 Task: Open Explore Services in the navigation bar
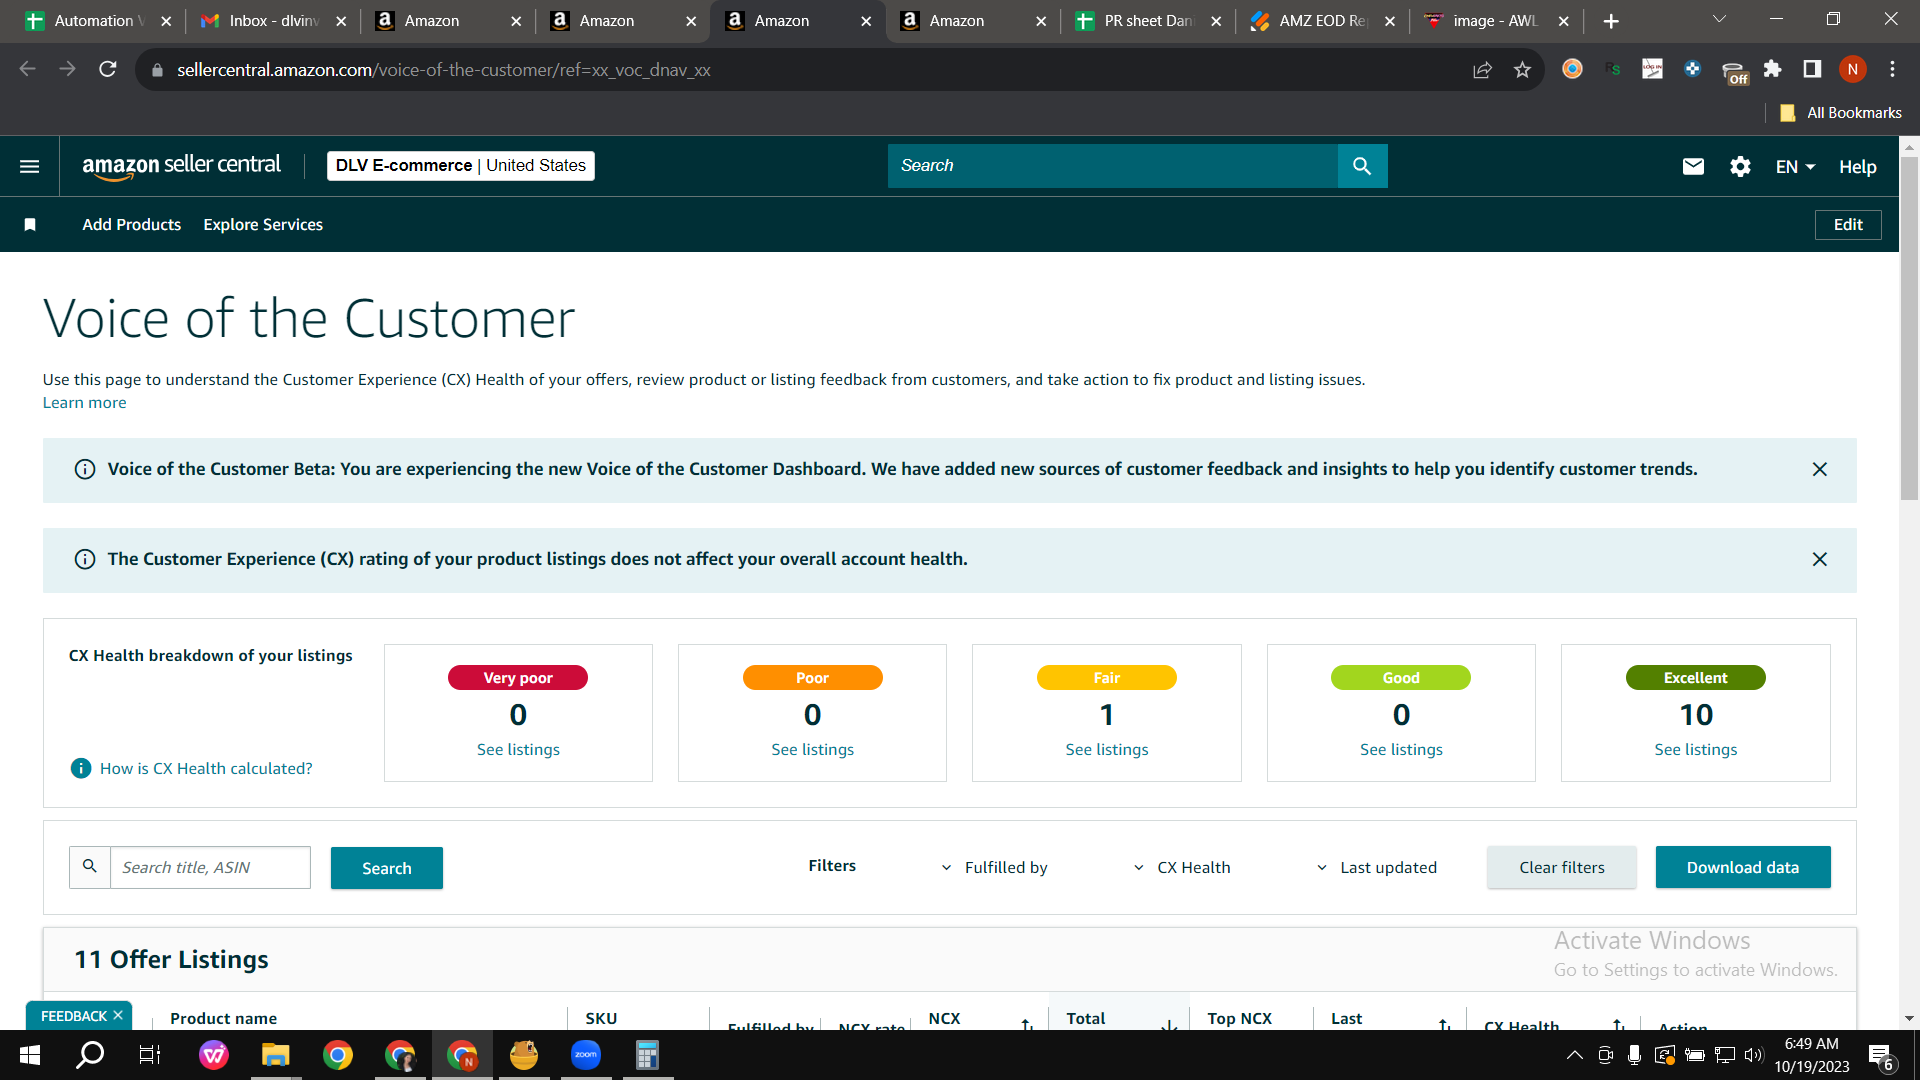click(x=263, y=225)
